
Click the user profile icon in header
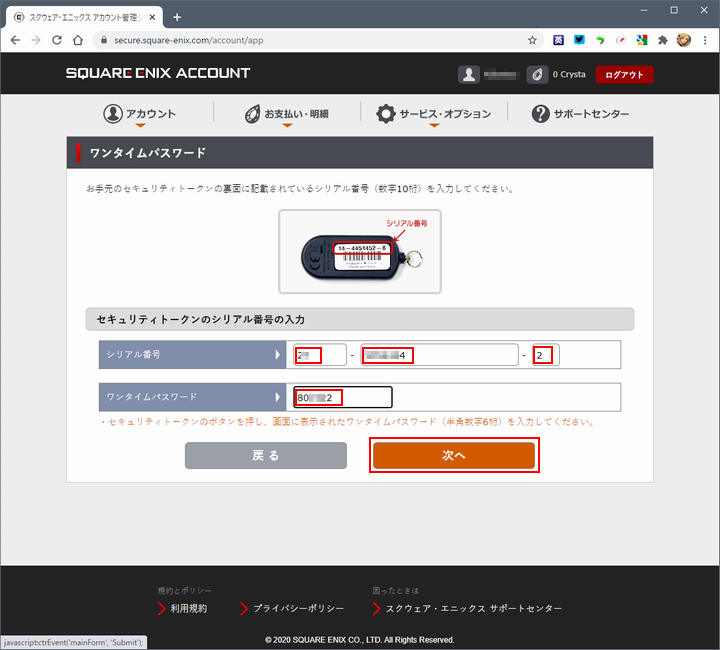469,74
